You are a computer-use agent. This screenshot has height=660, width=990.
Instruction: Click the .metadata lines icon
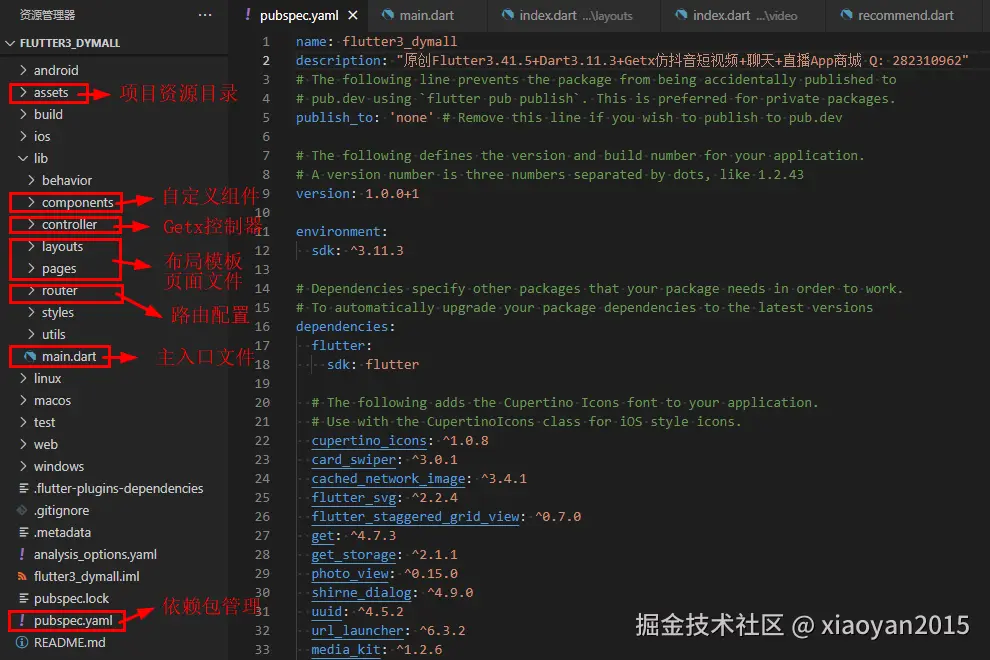point(23,532)
